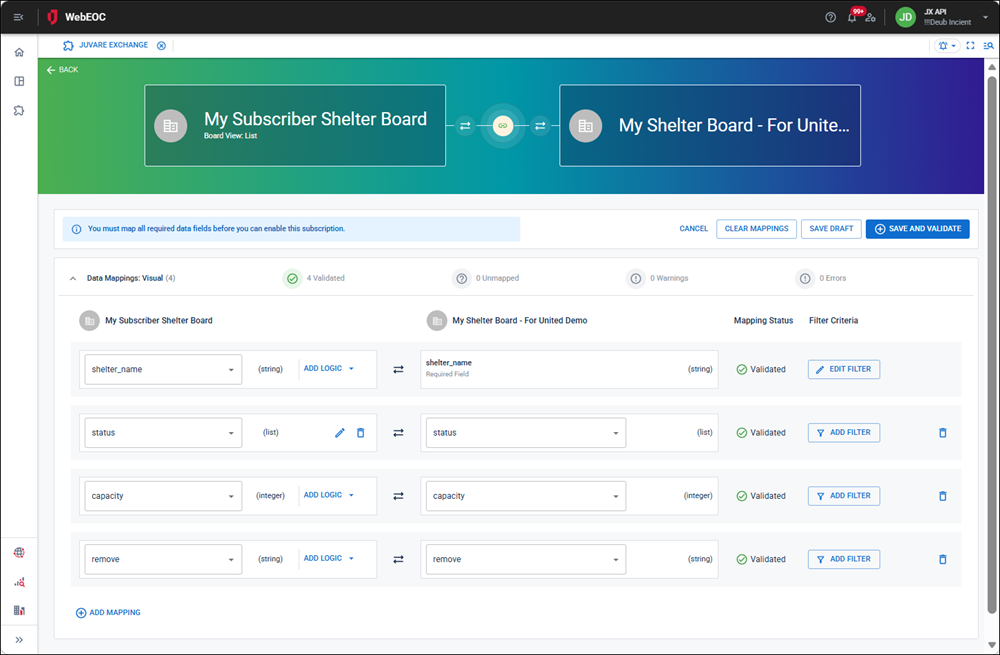Image resolution: width=1000 pixels, height=655 pixels.
Task: Click CANCEL link
Action: pos(693,229)
